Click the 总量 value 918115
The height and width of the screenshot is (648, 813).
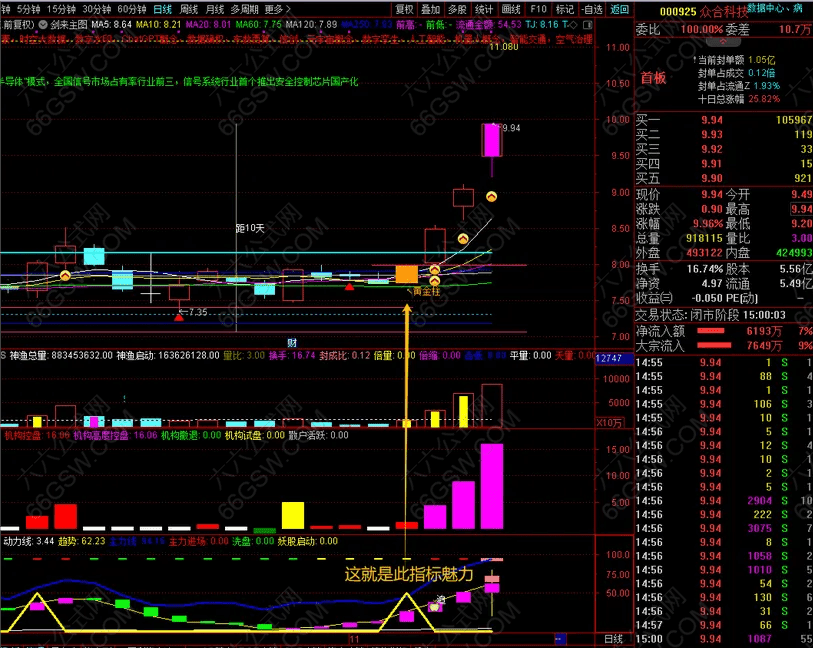(704, 238)
